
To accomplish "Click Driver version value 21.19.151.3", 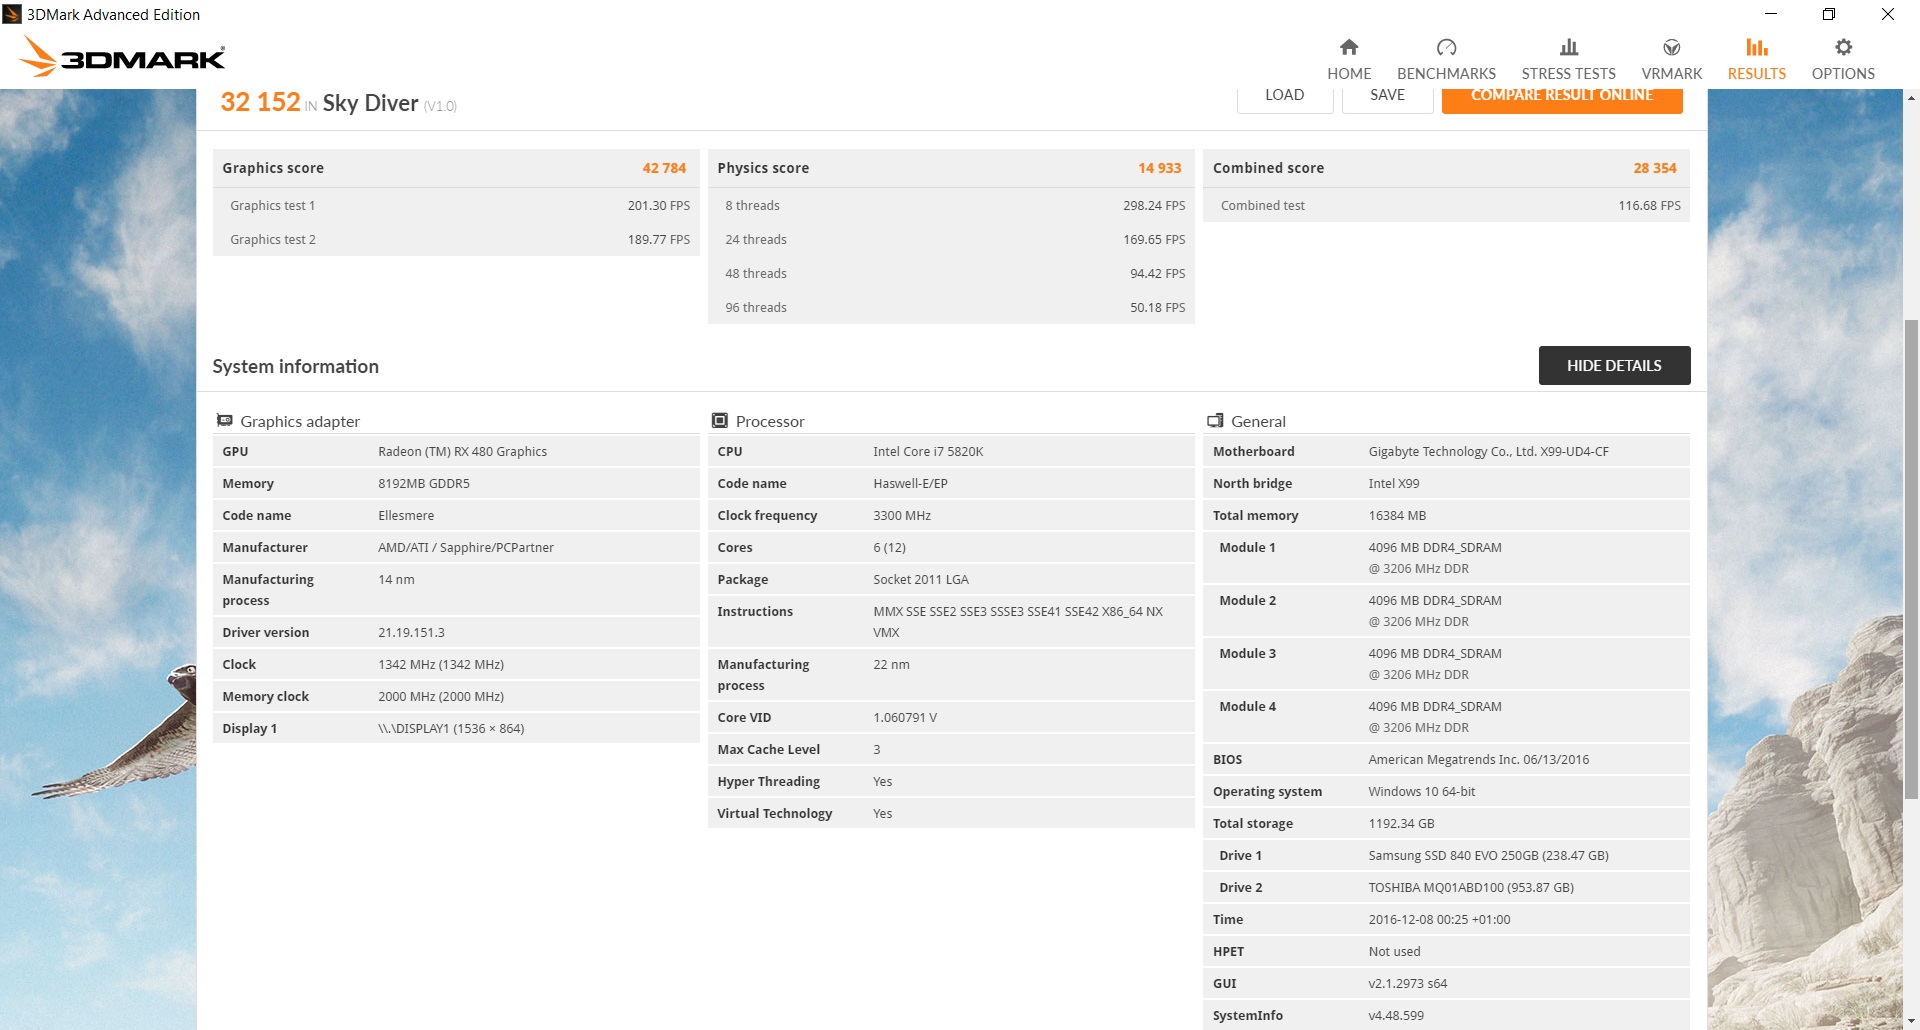I will pos(411,632).
